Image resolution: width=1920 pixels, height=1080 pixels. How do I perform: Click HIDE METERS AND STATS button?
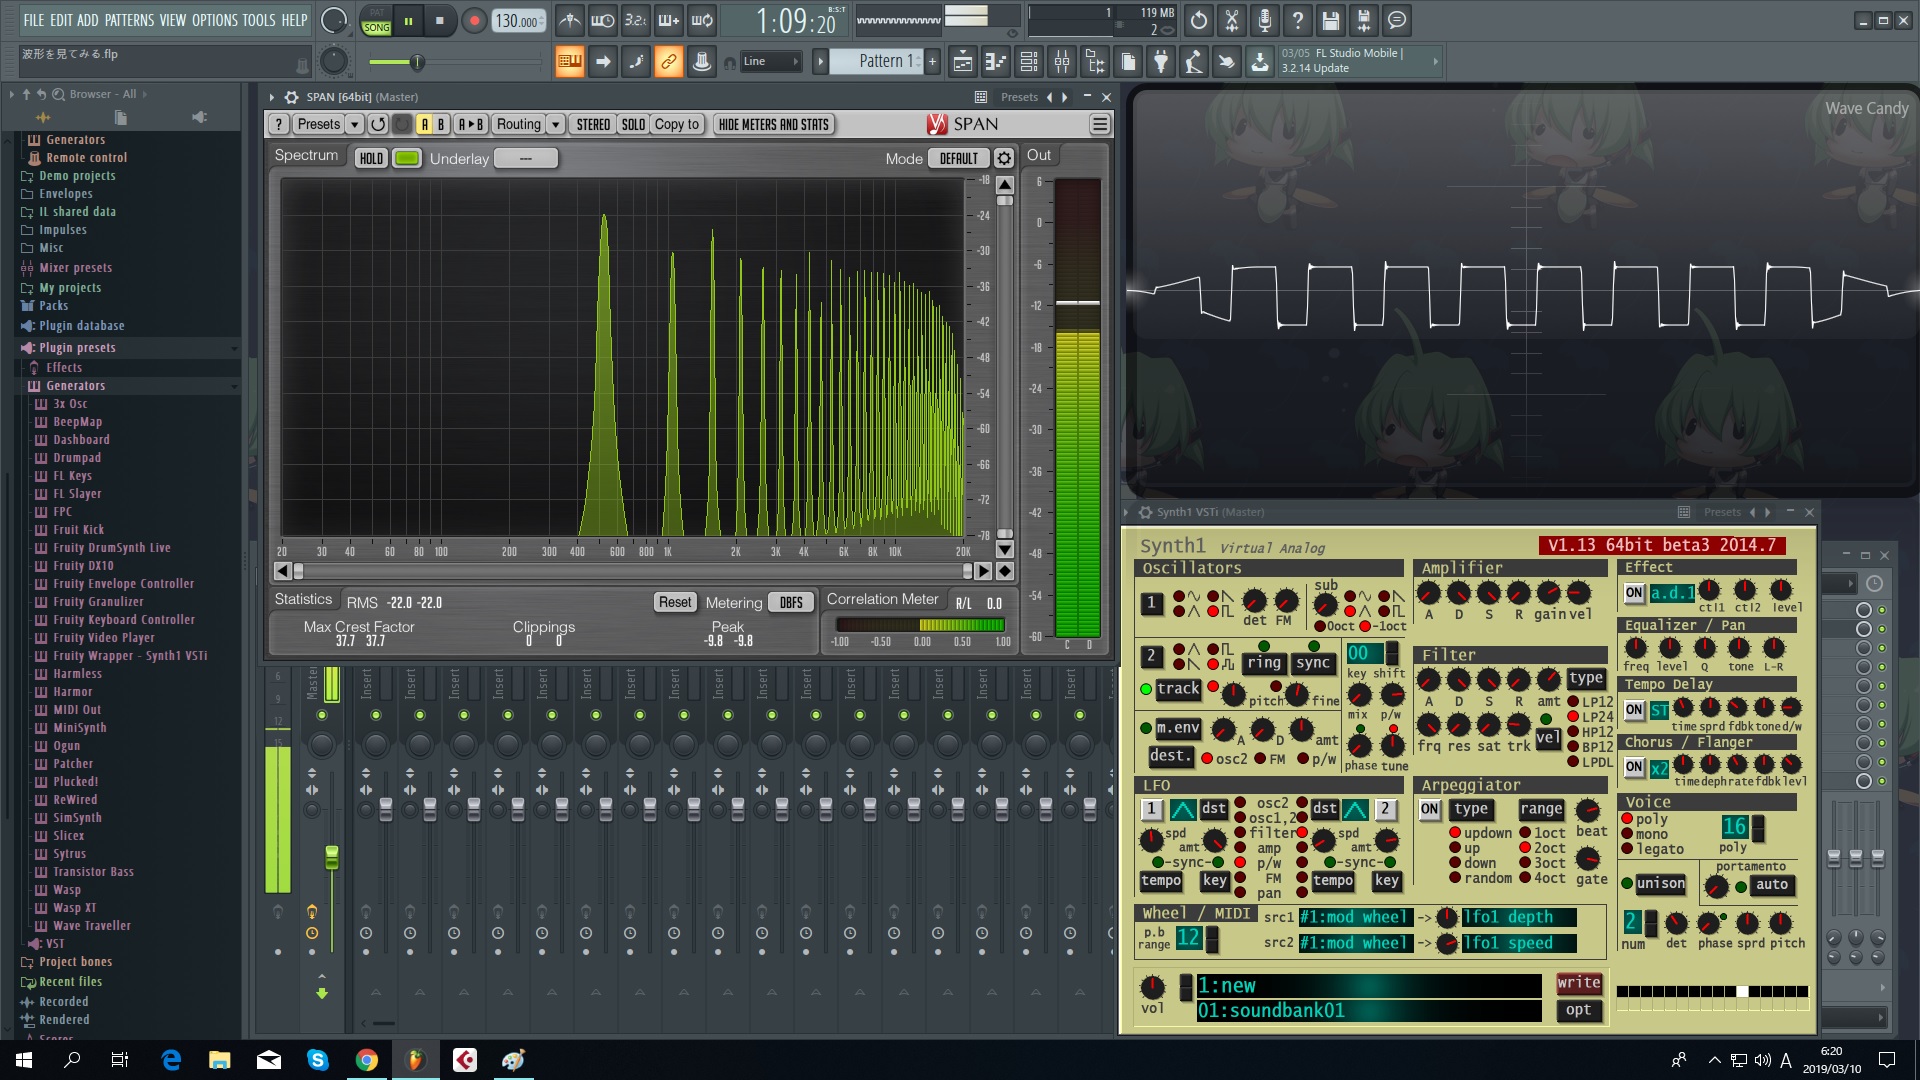(x=774, y=124)
